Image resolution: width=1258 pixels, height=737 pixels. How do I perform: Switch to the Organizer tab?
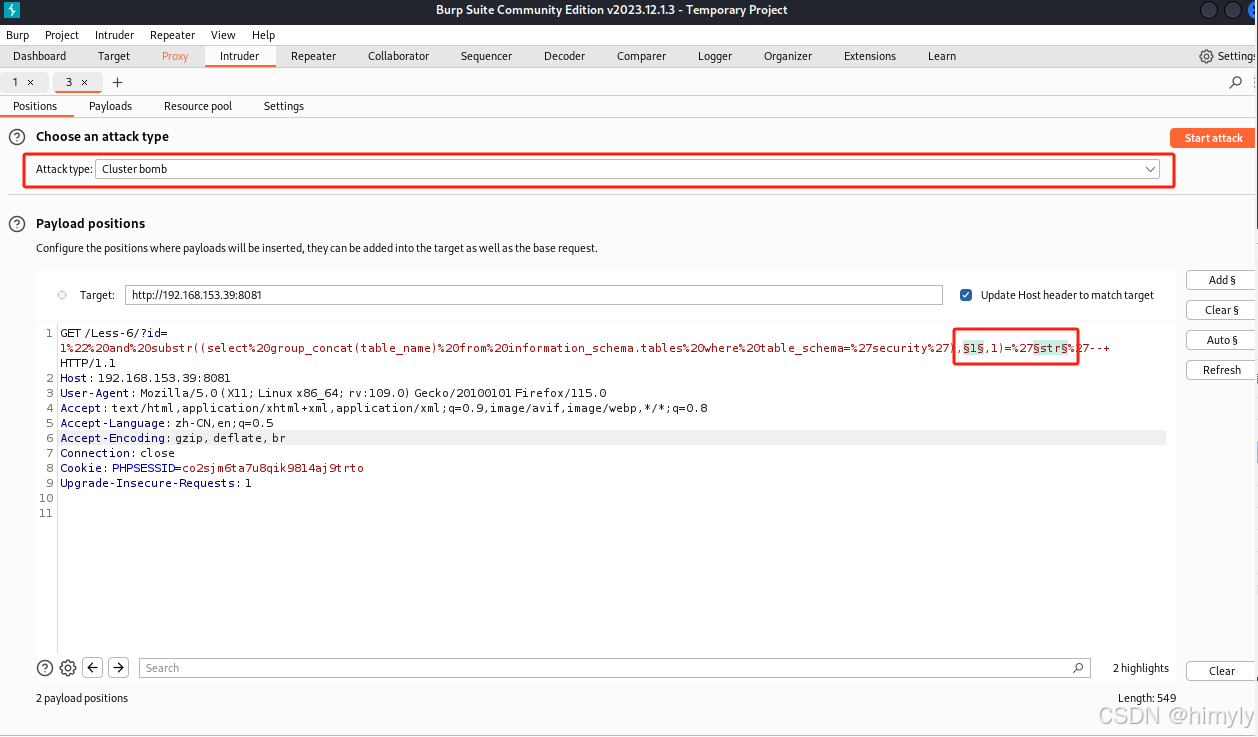(x=788, y=56)
